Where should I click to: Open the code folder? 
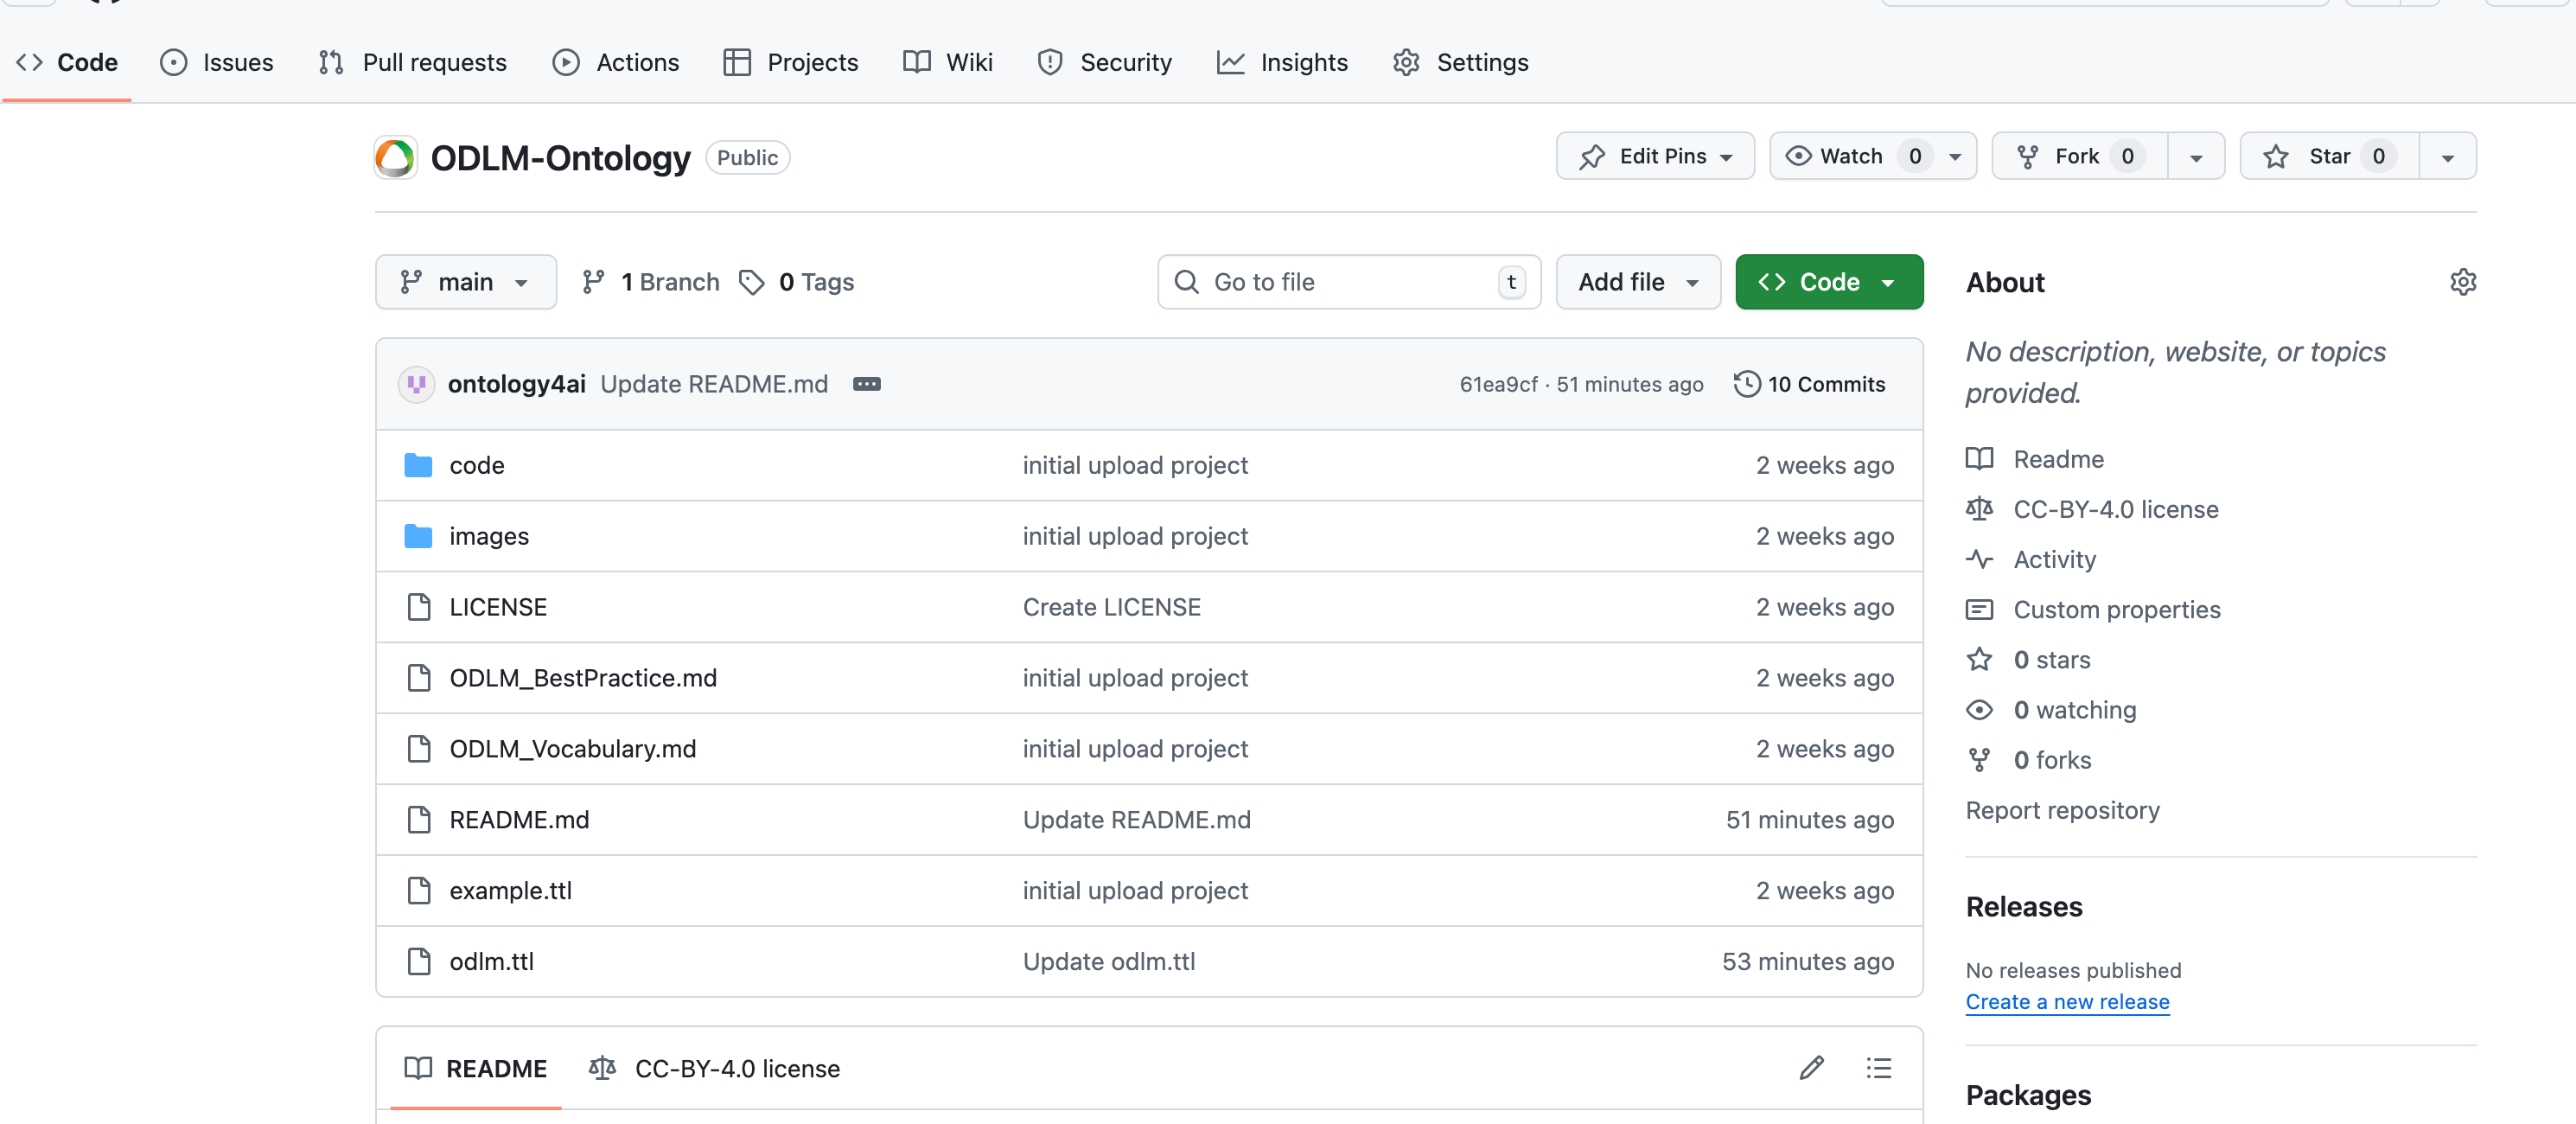(476, 465)
